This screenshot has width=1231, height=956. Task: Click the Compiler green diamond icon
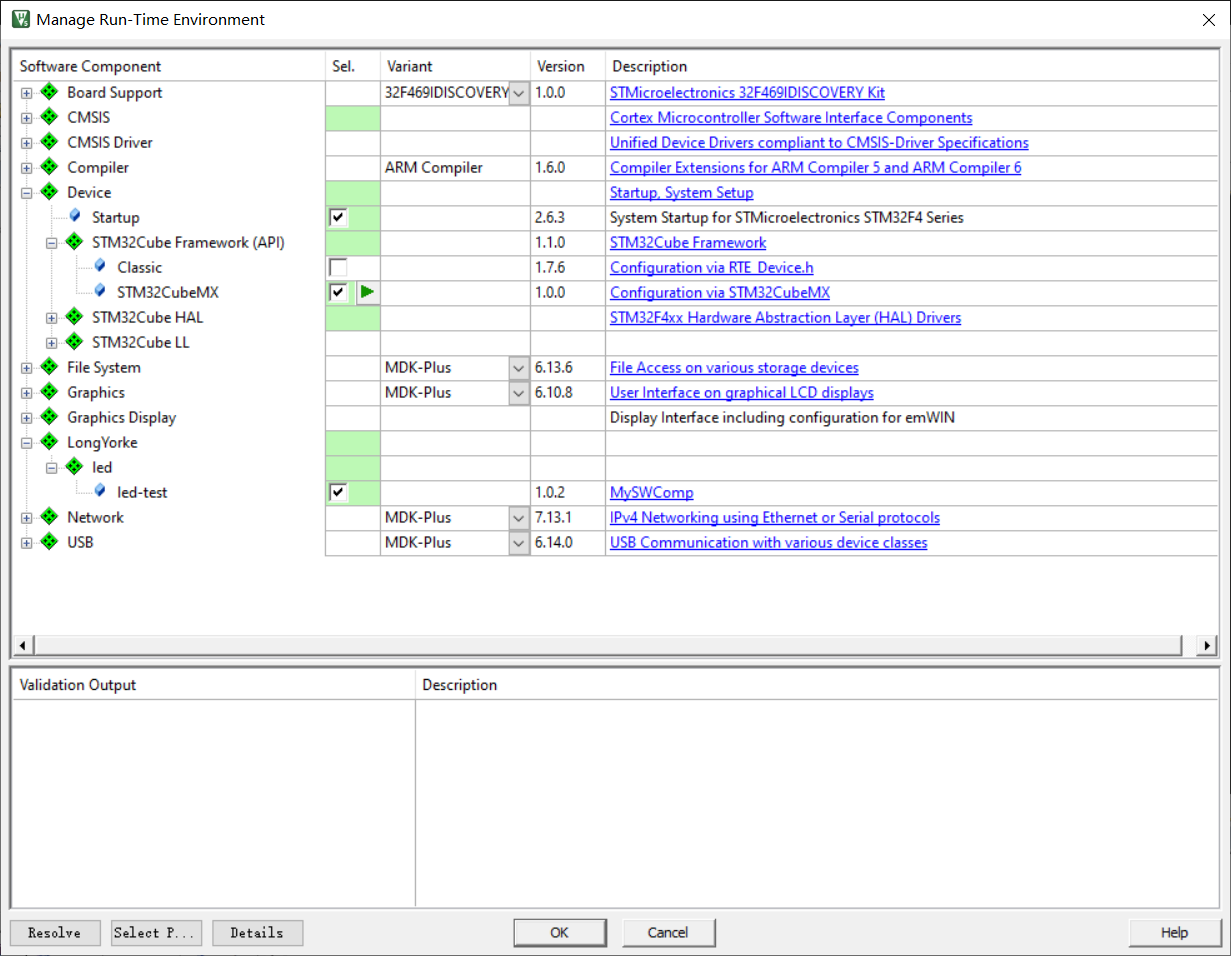50,168
